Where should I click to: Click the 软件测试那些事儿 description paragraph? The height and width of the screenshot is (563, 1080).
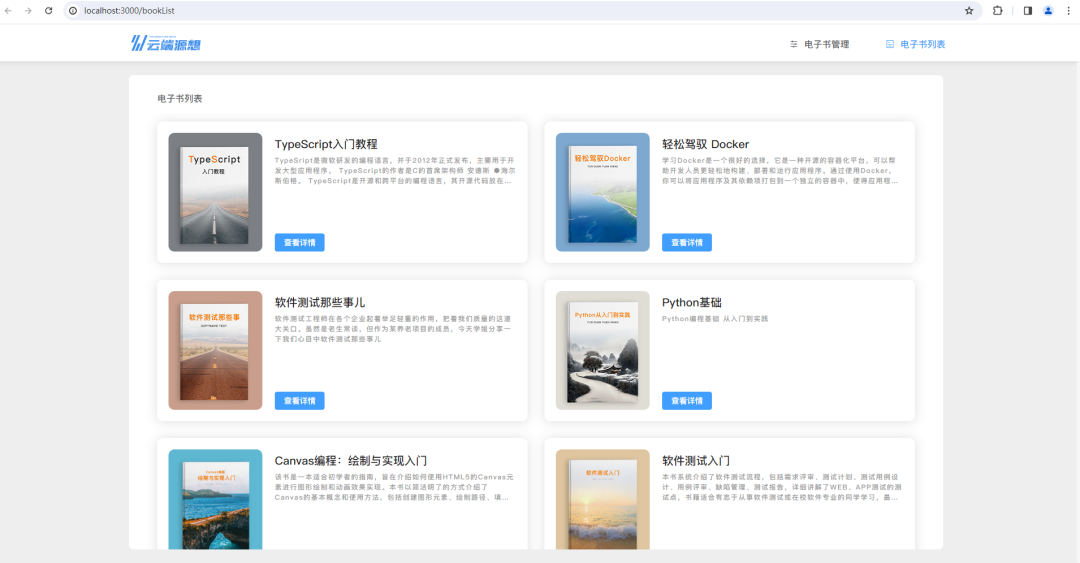(393, 329)
